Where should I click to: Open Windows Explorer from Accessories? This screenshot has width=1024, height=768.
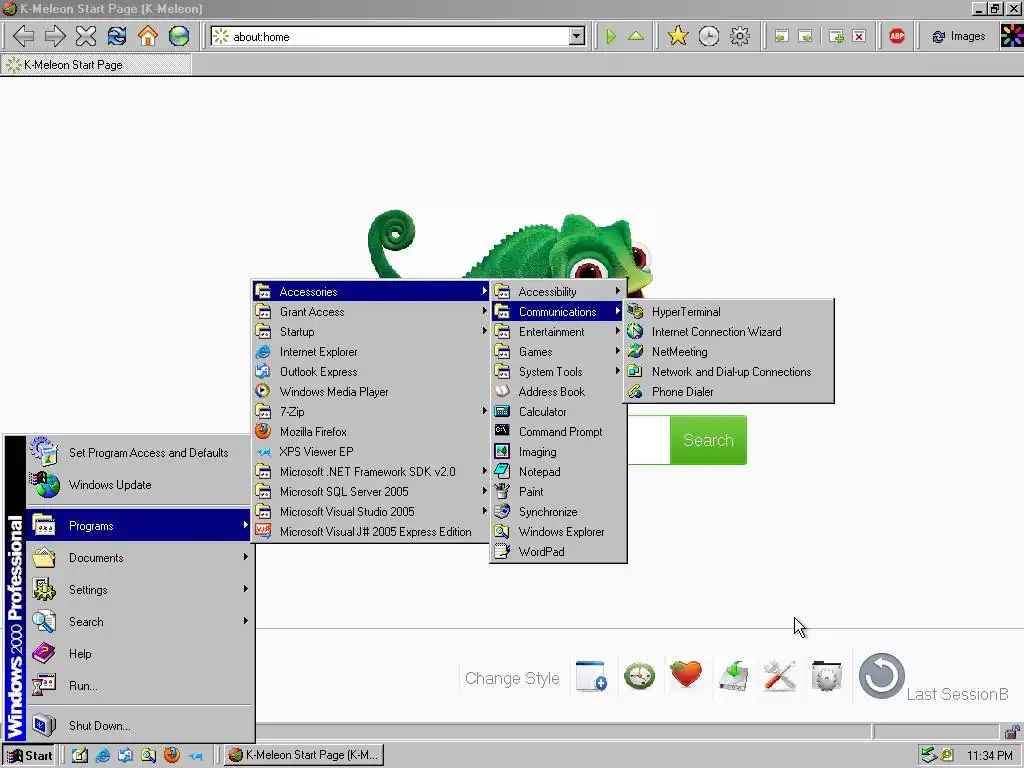tap(558, 532)
